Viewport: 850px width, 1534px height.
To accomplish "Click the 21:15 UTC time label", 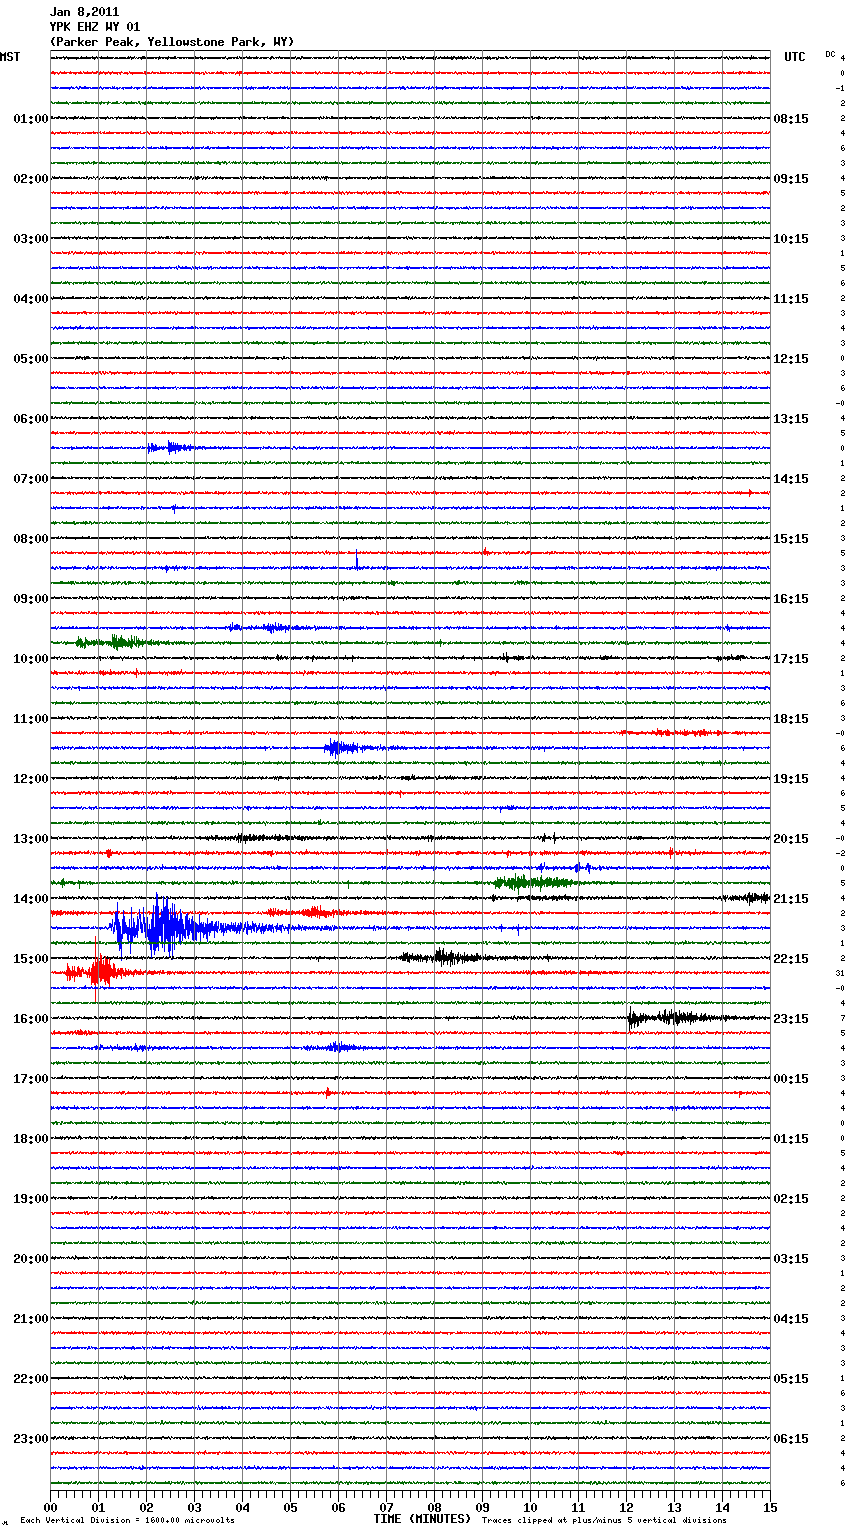I will [791, 899].
